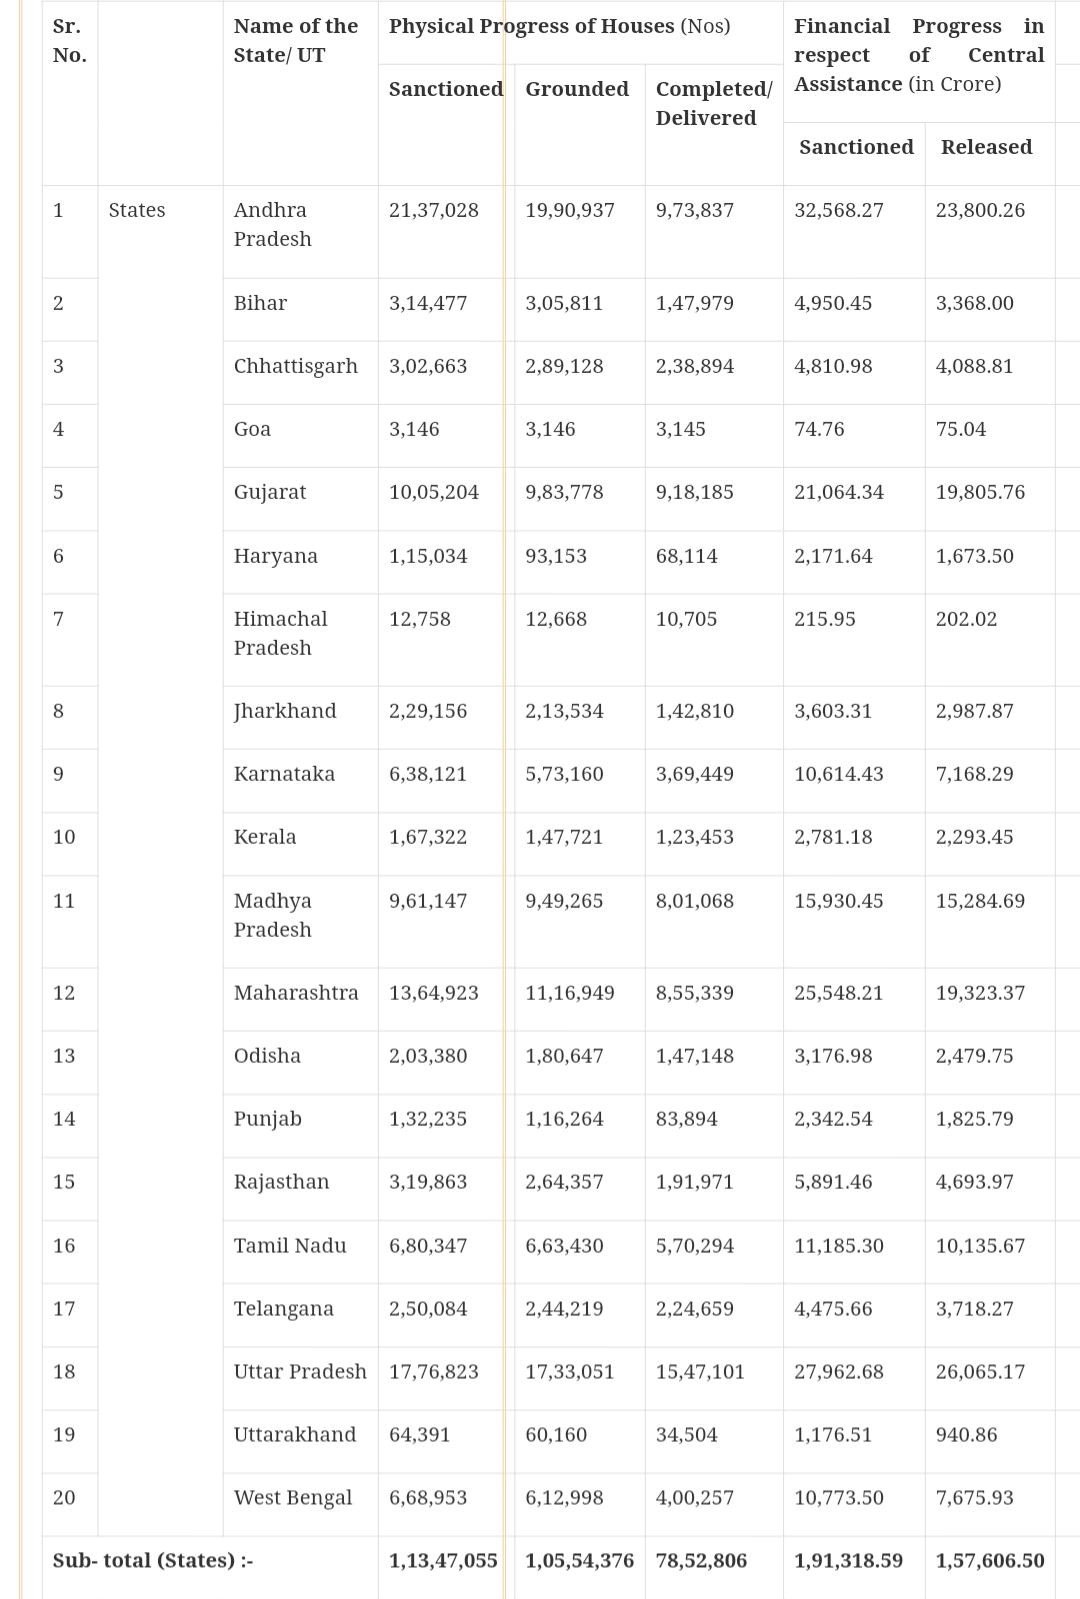Select Goa's released amount 75.04
This screenshot has height=1599, width=1080.
(x=960, y=429)
